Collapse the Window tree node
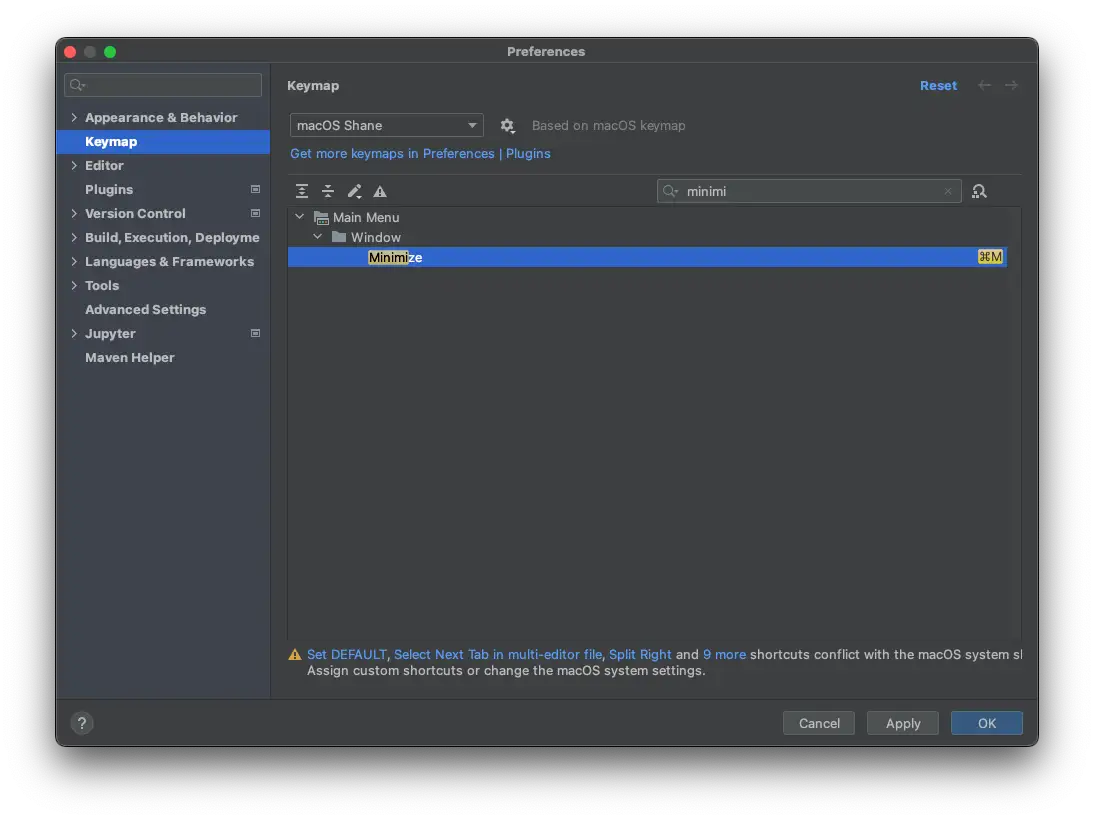Screen dimensions: 1094x820 click(317, 237)
